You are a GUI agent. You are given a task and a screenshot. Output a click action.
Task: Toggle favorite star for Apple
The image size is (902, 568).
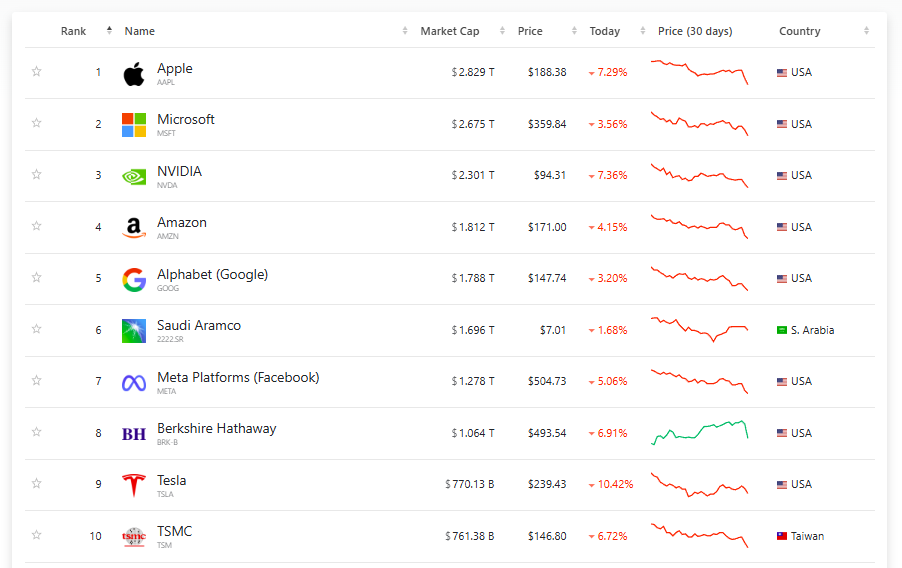tap(37, 71)
